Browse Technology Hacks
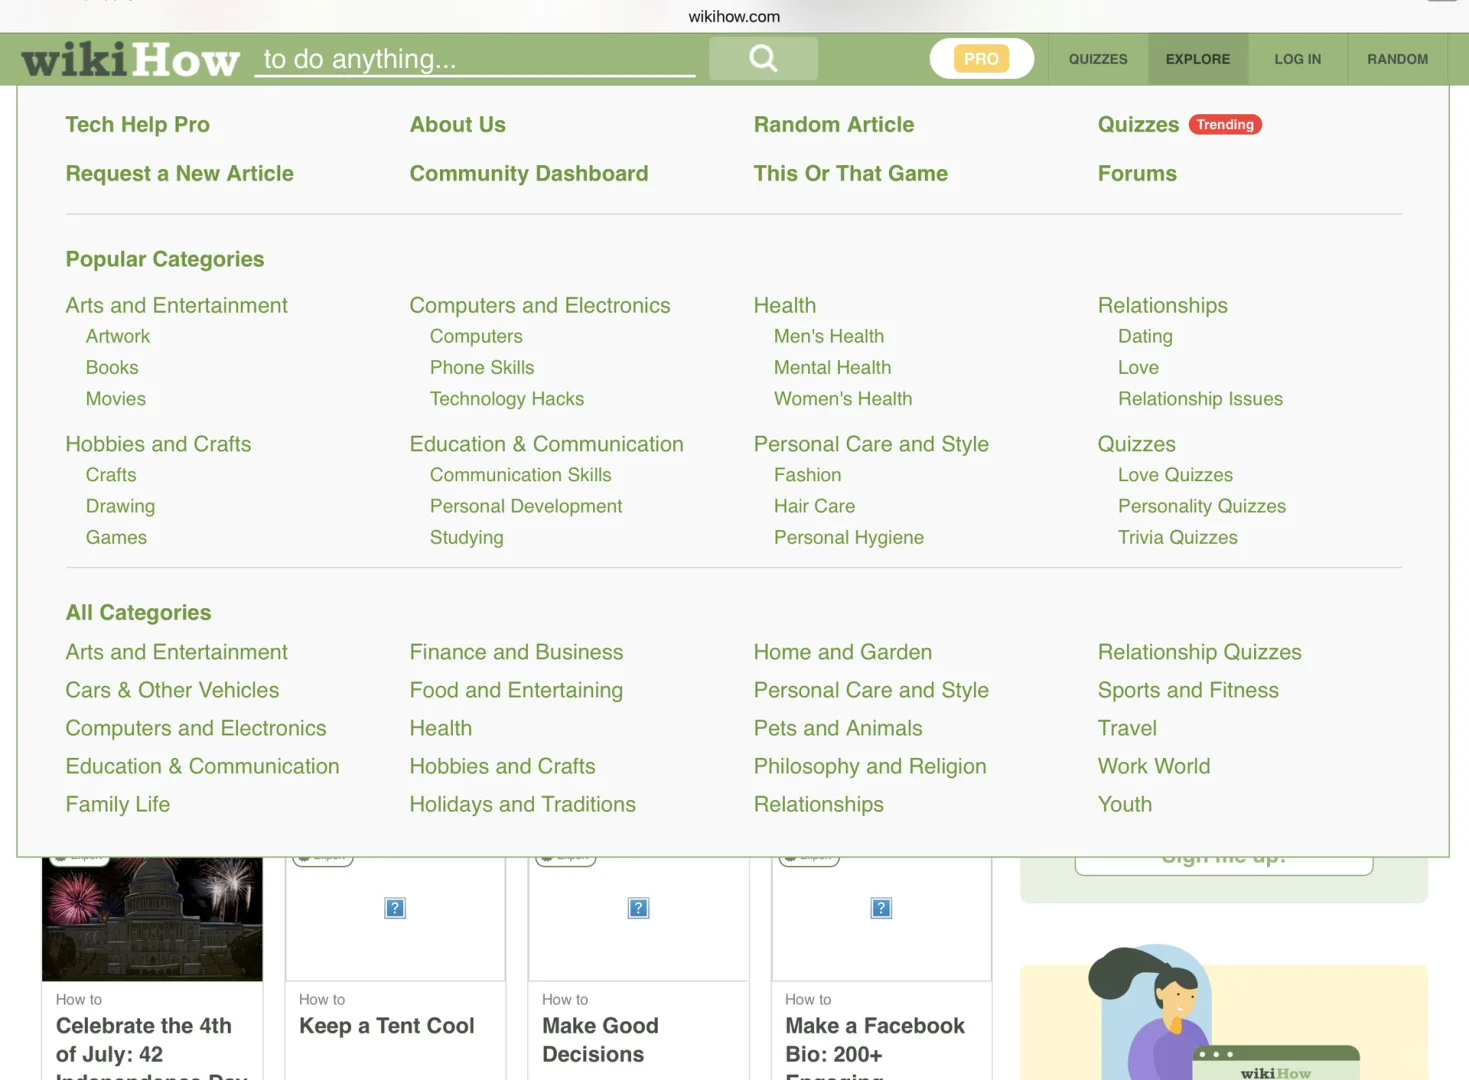This screenshot has height=1080, width=1469. (x=507, y=399)
